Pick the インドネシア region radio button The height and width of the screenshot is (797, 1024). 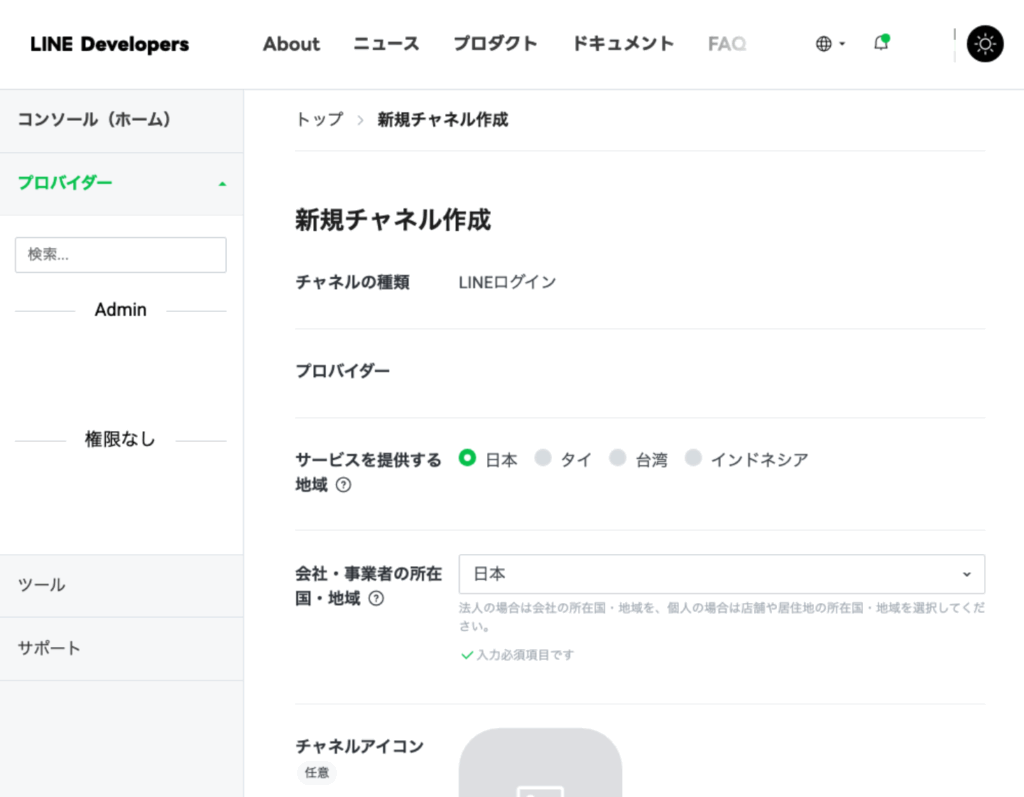click(693, 458)
